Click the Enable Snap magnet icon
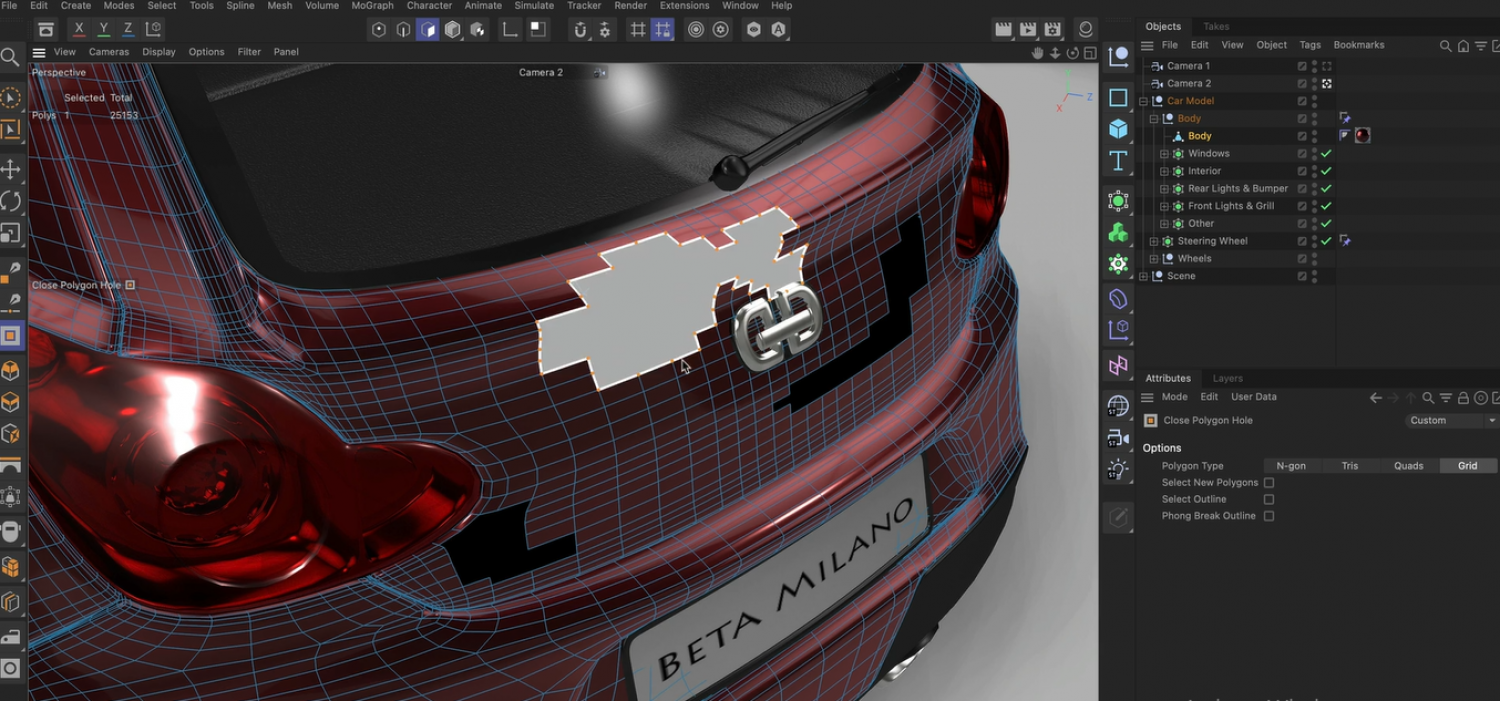 579,30
